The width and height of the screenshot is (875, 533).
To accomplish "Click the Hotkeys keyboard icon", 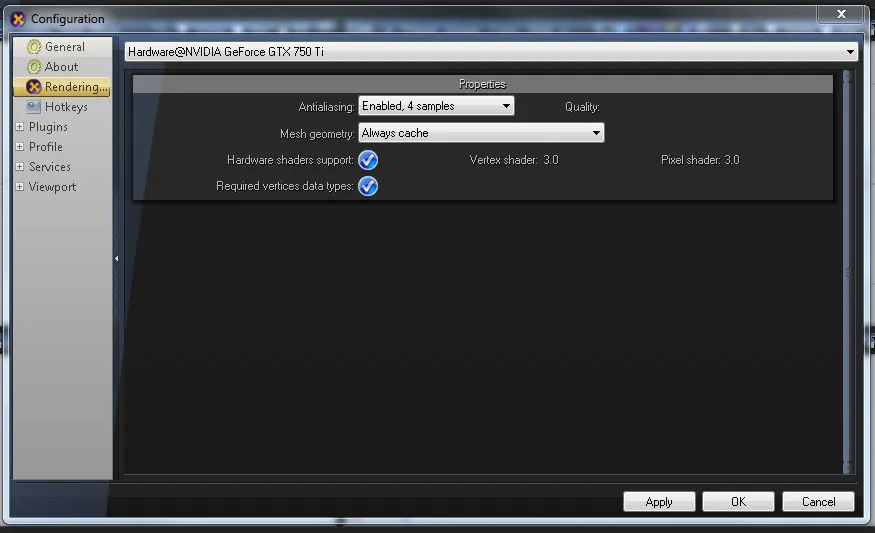I will 34,107.
